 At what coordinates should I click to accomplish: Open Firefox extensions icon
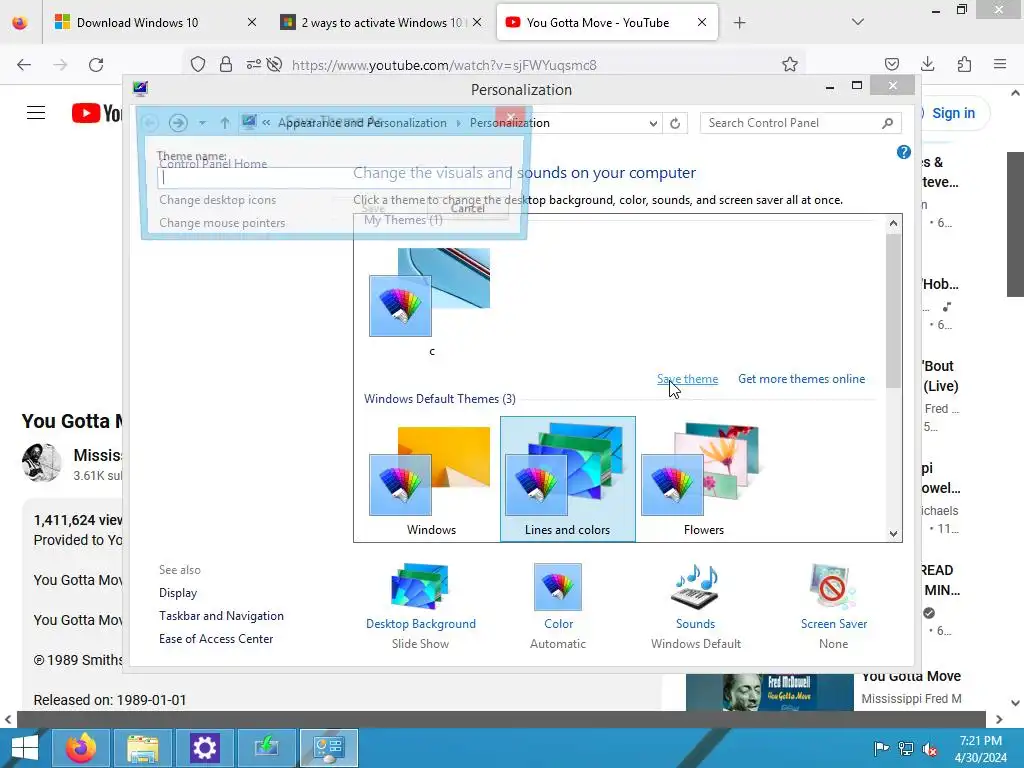pyautogui.click(x=964, y=64)
